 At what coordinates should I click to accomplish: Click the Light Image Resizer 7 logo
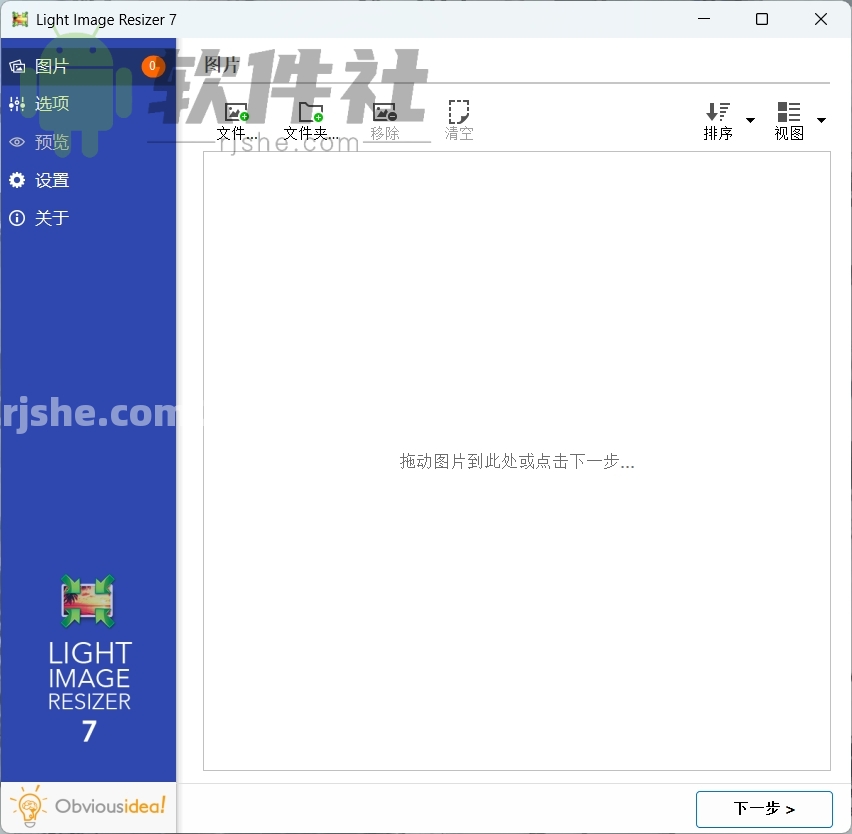click(x=88, y=603)
